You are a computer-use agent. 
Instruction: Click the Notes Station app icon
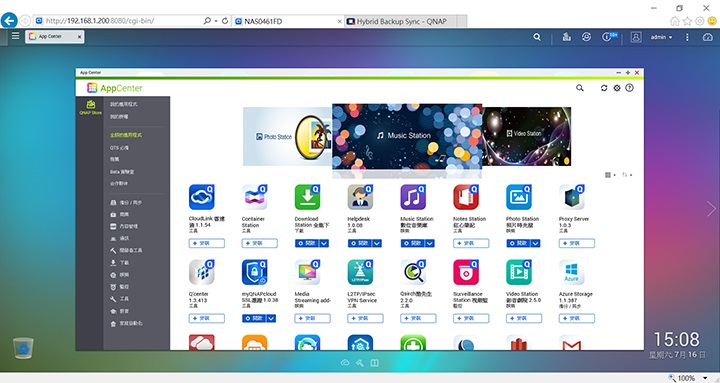tap(466, 197)
